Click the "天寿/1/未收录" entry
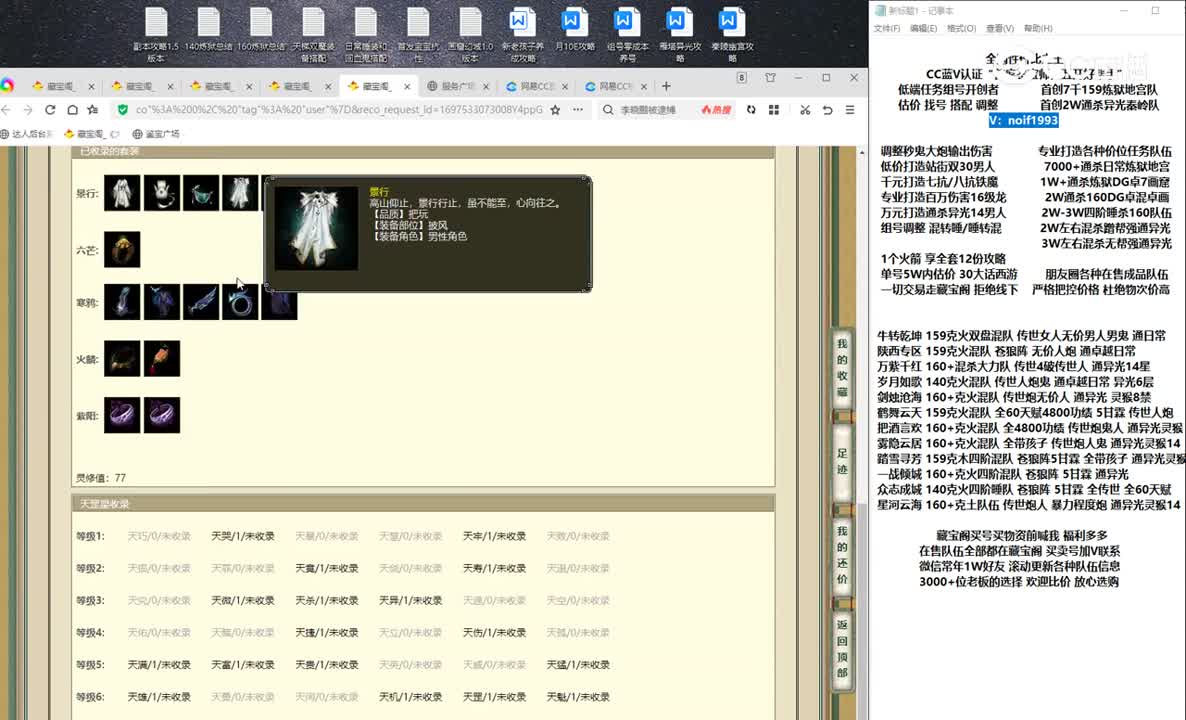This screenshot has width=1186, height=720. pos(495,569)
